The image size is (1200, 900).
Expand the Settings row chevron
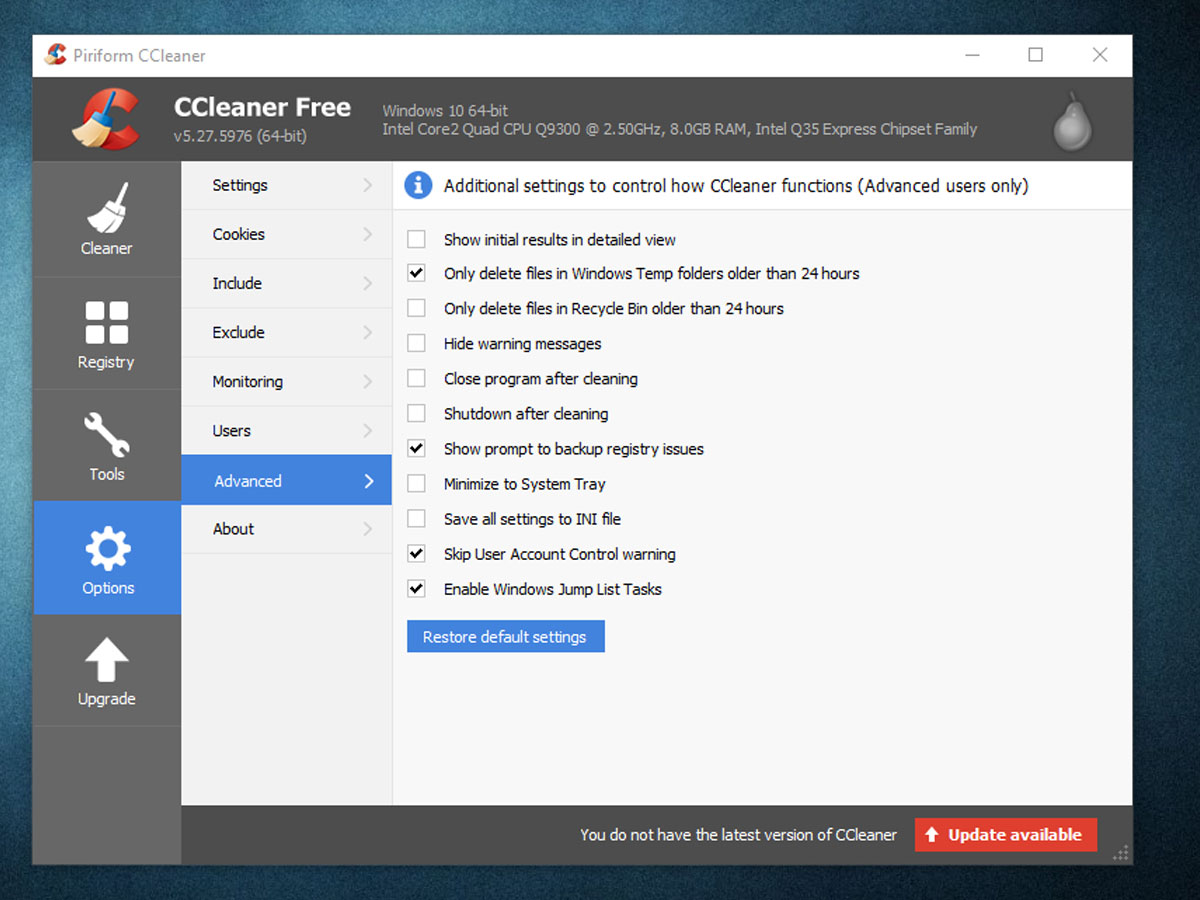point(368,185)
